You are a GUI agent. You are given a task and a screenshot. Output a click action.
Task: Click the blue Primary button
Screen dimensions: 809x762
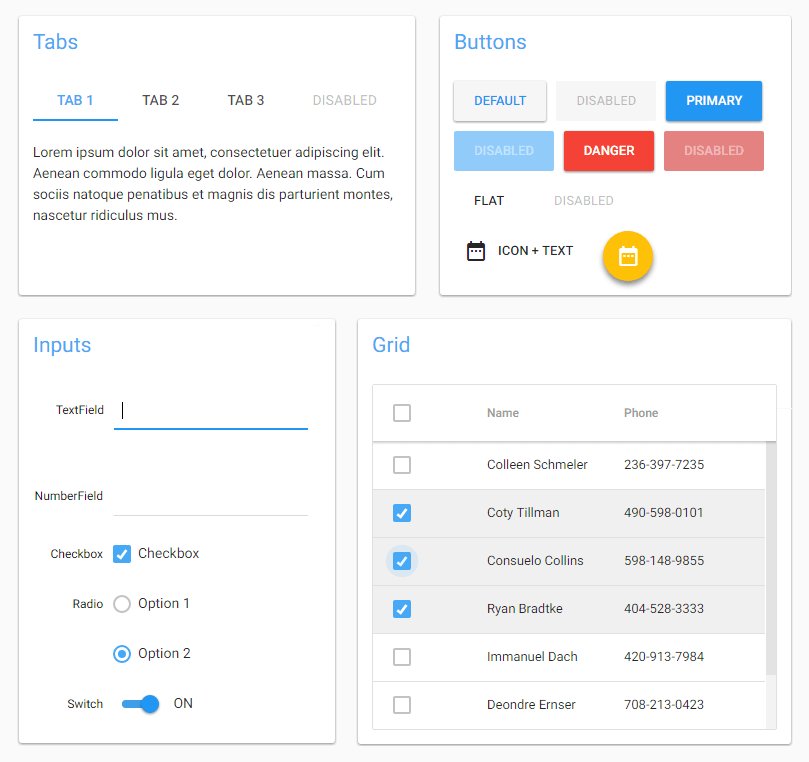pyautogui.click(x=714, y=101)
